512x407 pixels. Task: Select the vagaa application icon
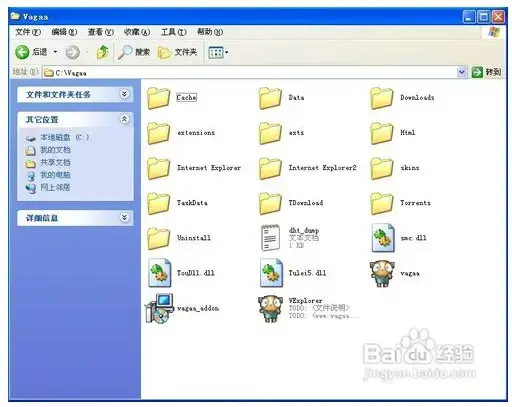[x=382, y=273]
